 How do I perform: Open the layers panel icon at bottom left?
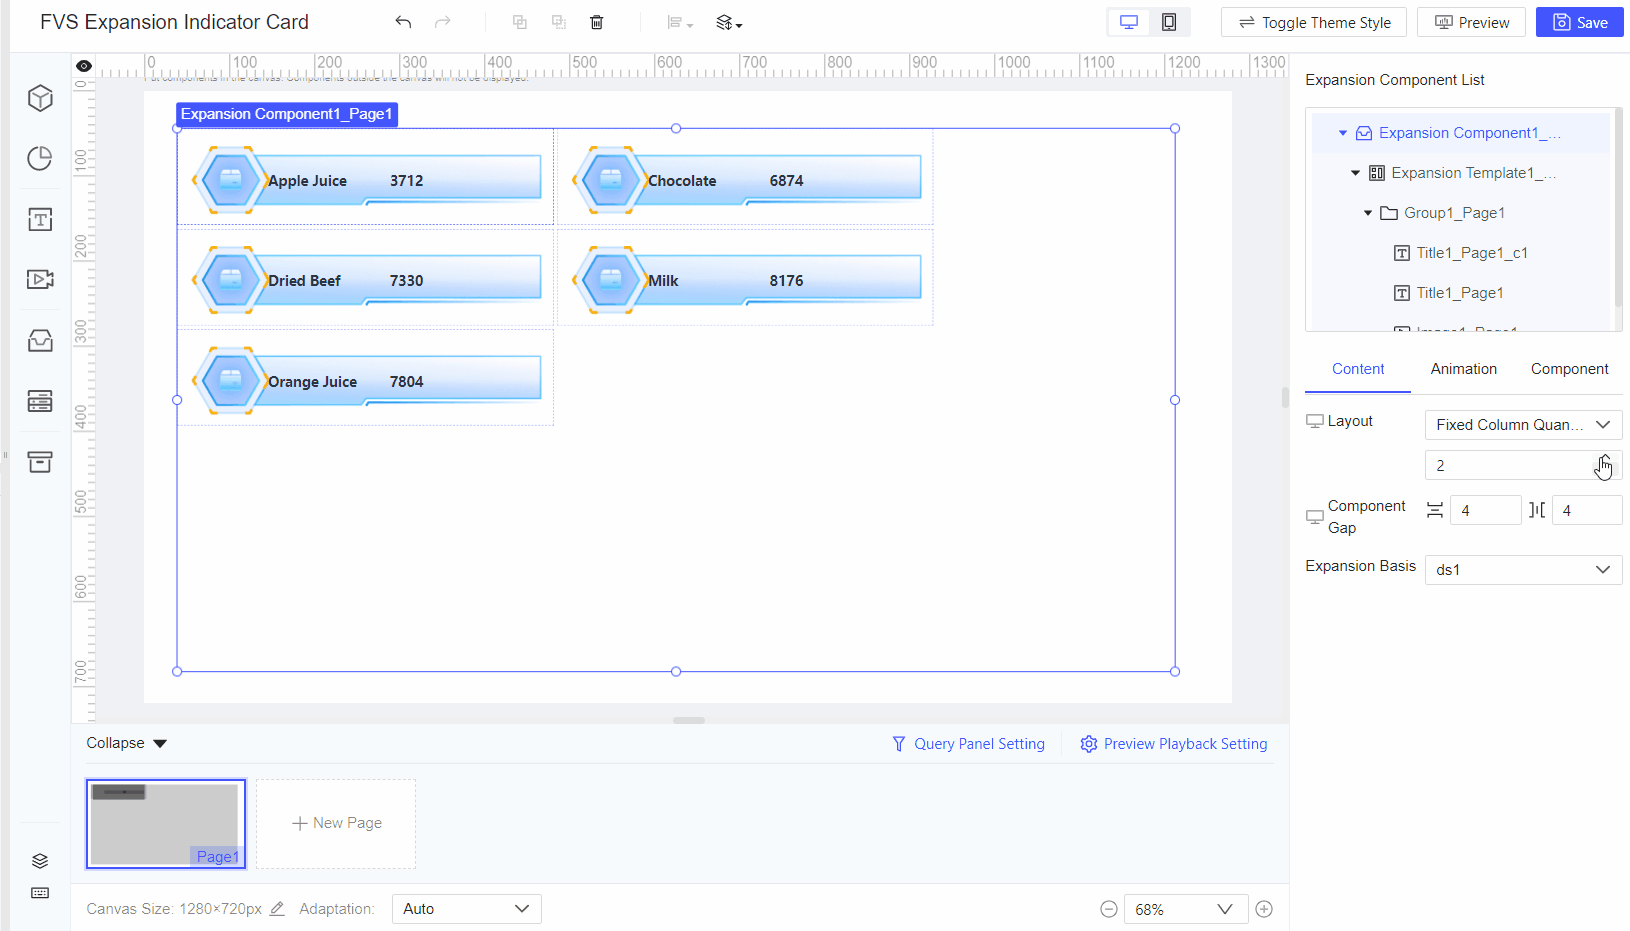[40, 860]
